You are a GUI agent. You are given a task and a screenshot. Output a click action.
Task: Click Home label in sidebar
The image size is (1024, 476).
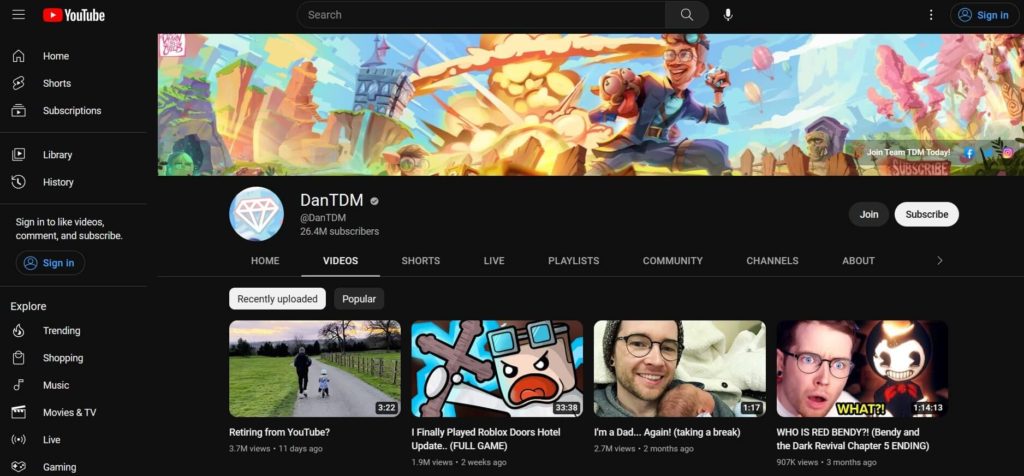[x=56, y=56]
